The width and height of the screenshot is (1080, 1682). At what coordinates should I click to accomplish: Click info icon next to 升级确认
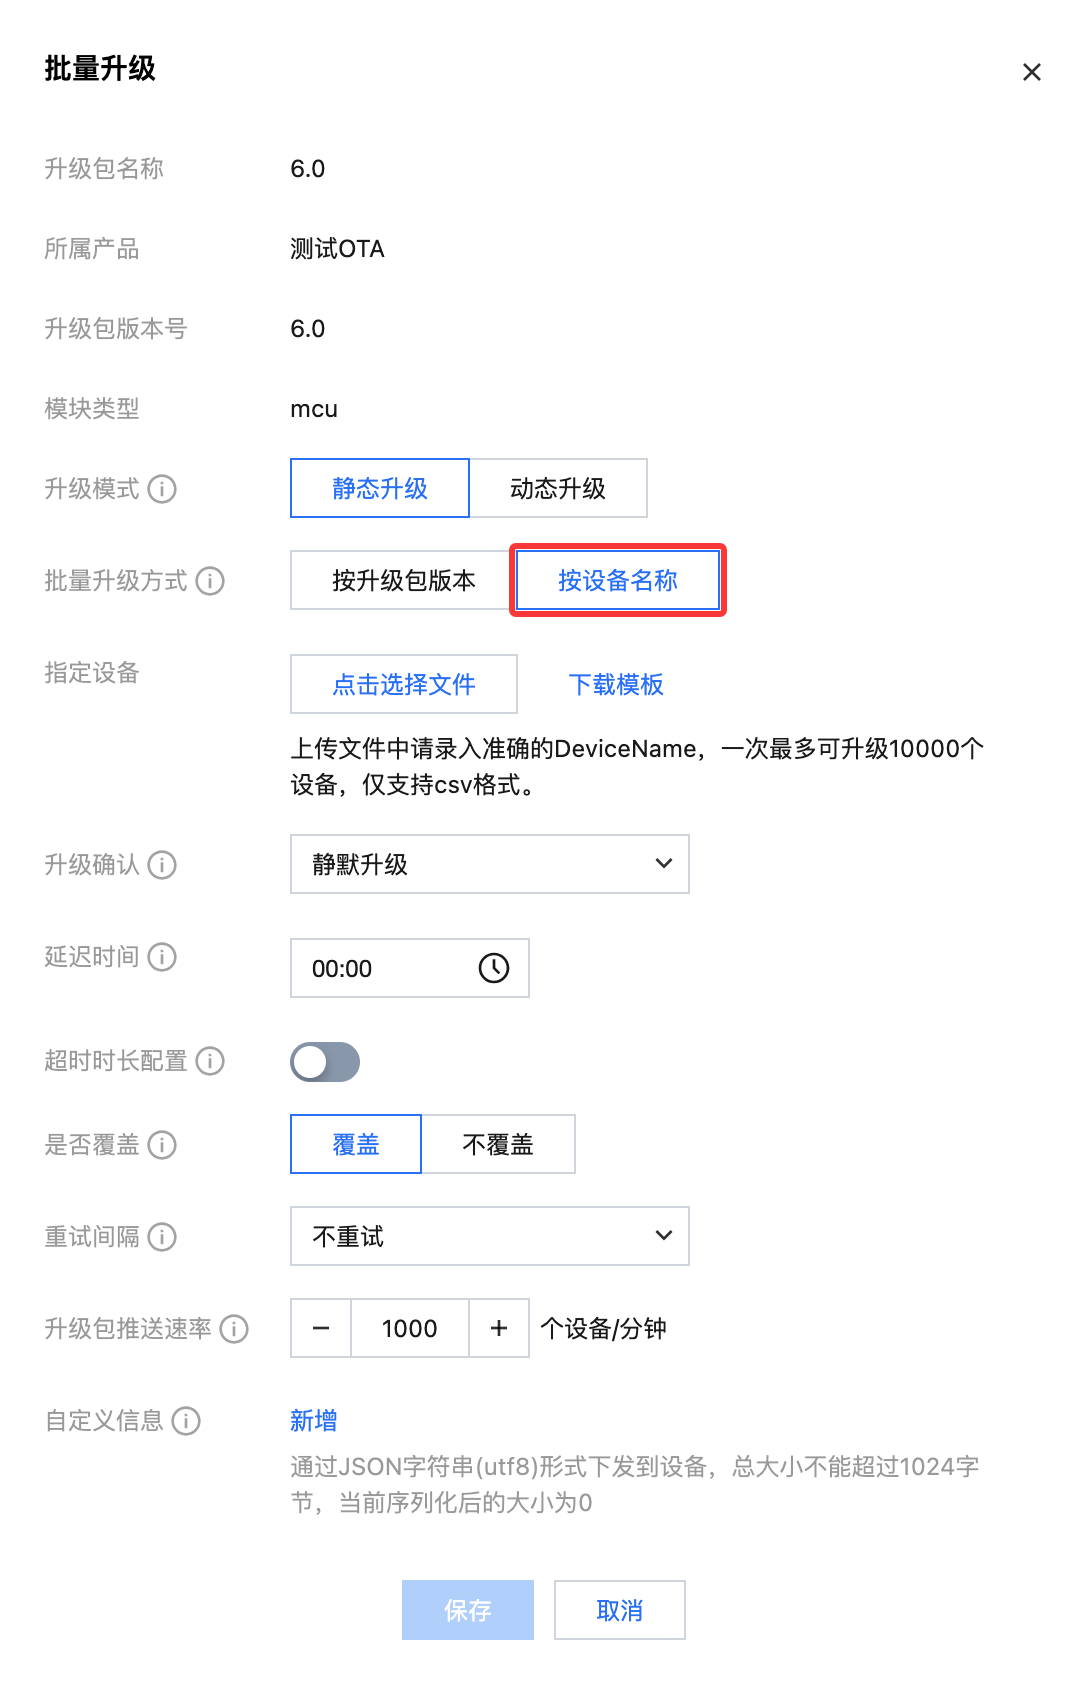coord(162,865)
